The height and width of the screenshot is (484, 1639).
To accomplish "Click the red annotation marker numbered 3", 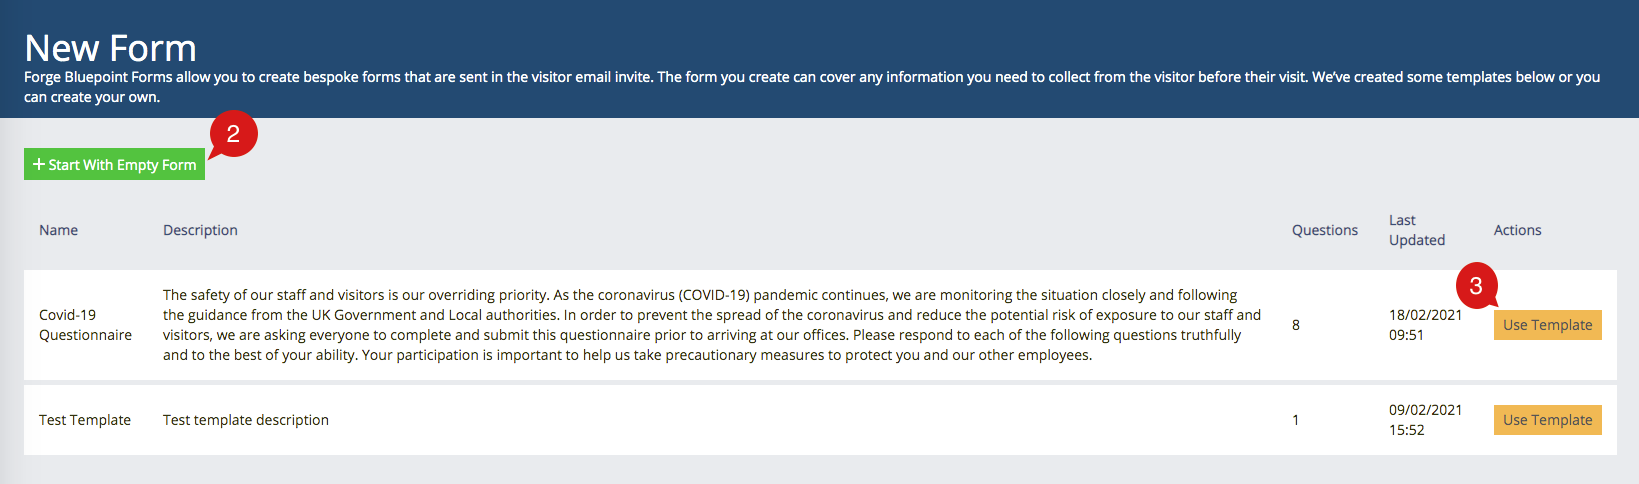I will [1476, 286].
